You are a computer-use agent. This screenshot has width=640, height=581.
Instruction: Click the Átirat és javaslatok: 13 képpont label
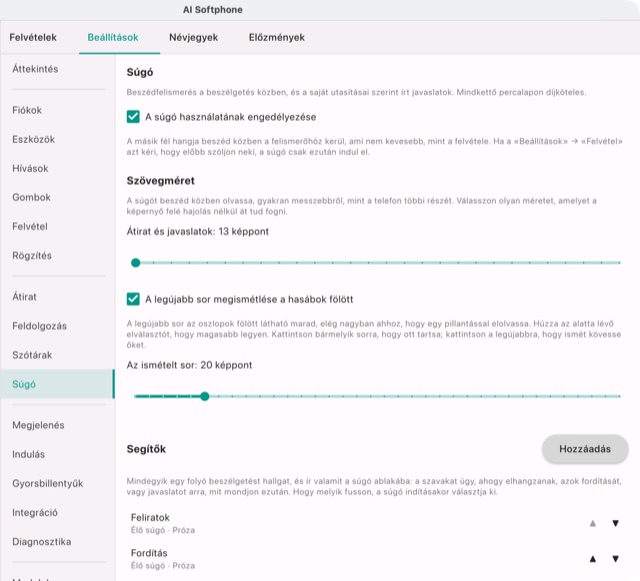point(198,232)
